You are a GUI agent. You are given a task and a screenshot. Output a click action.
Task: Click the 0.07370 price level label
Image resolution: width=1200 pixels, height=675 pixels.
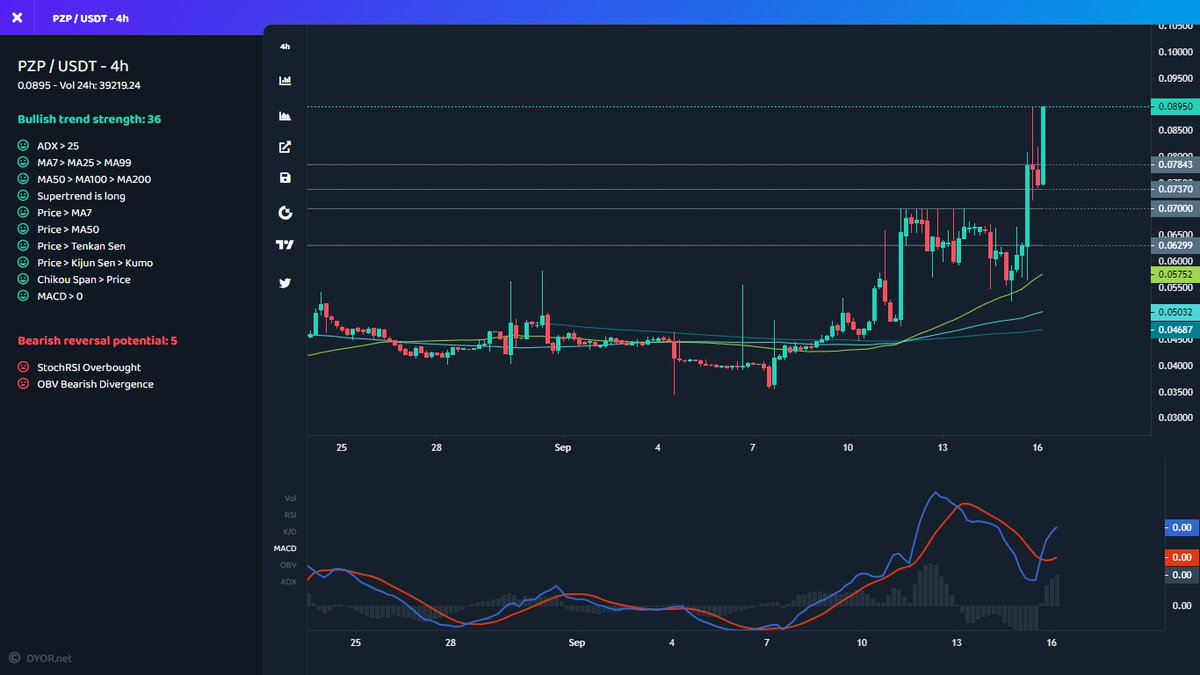[1174, 189]
